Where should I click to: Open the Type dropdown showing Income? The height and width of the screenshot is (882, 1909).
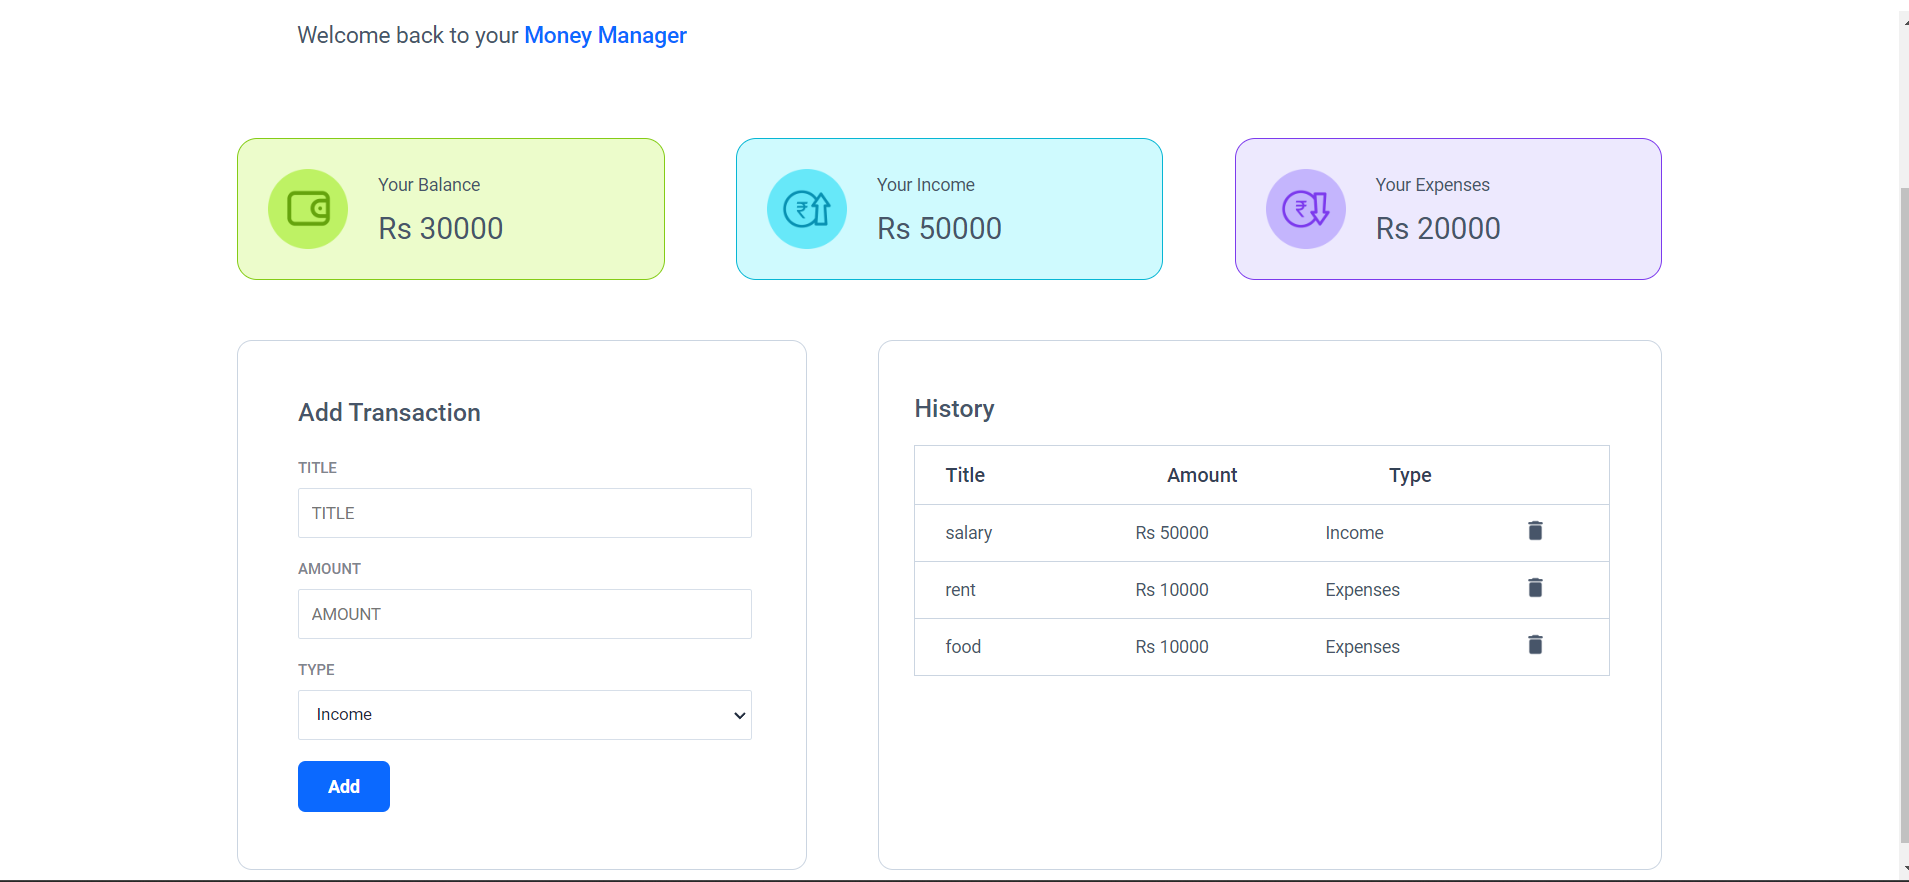click(x=525, y=715)
